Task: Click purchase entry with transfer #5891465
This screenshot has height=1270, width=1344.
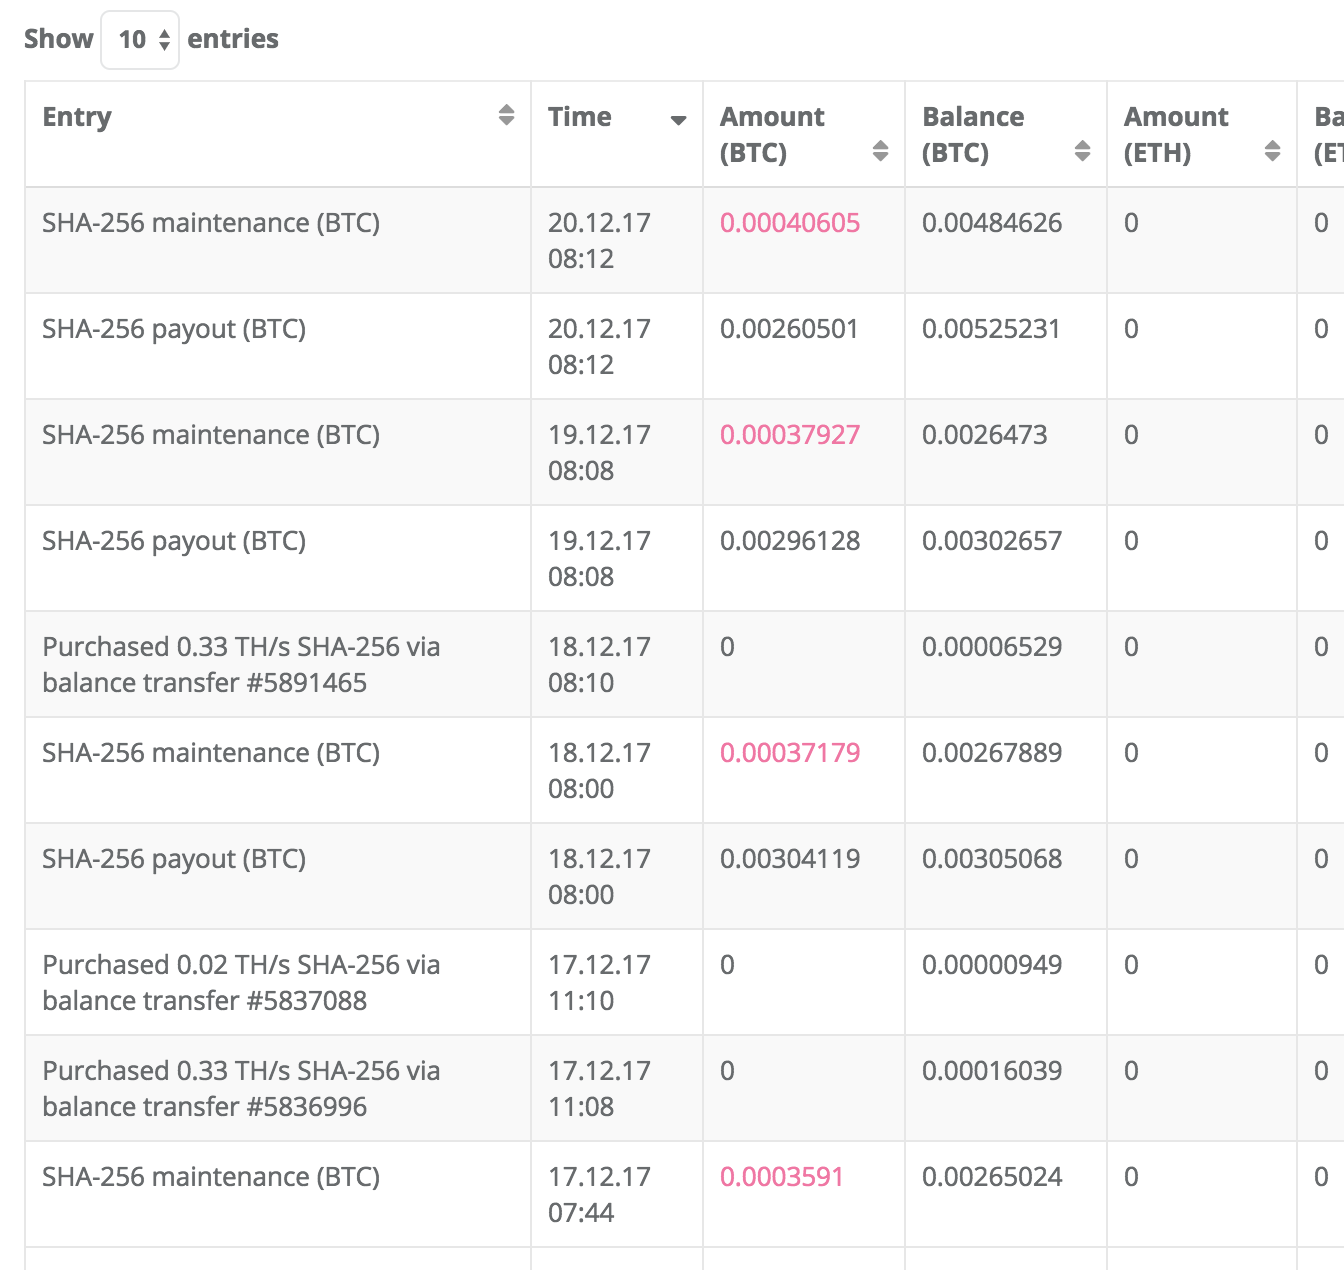Action: 241,665
